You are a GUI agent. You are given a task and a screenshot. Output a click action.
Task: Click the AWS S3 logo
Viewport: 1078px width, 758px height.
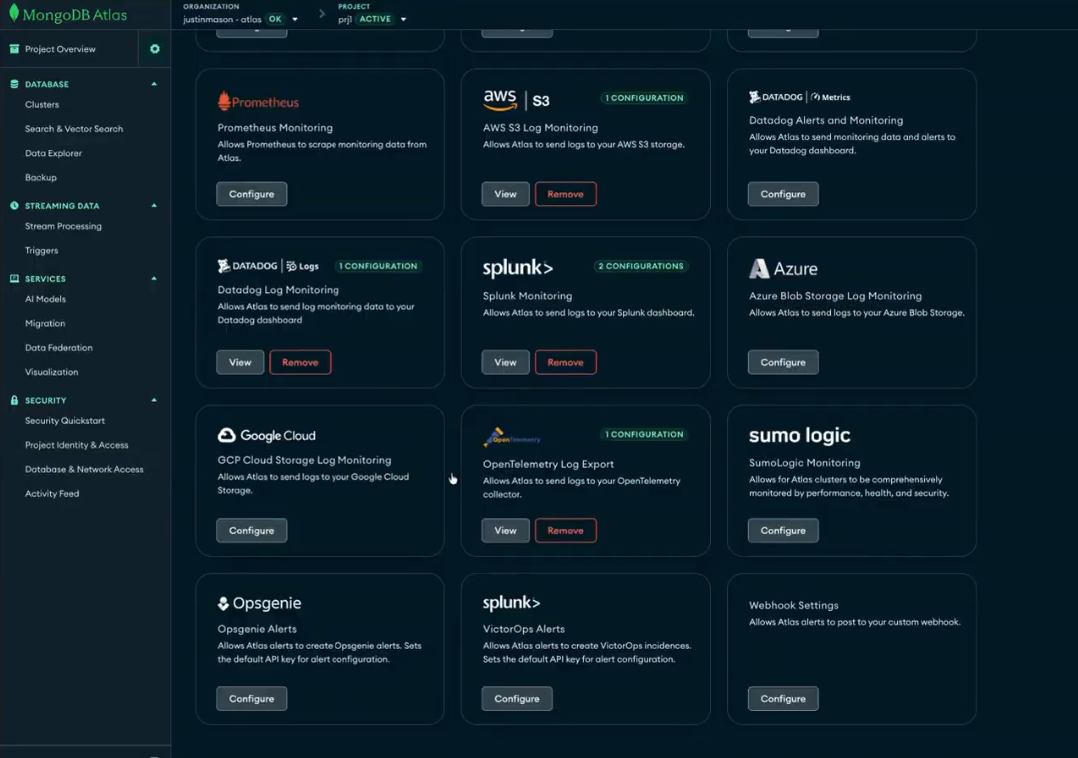516,100
